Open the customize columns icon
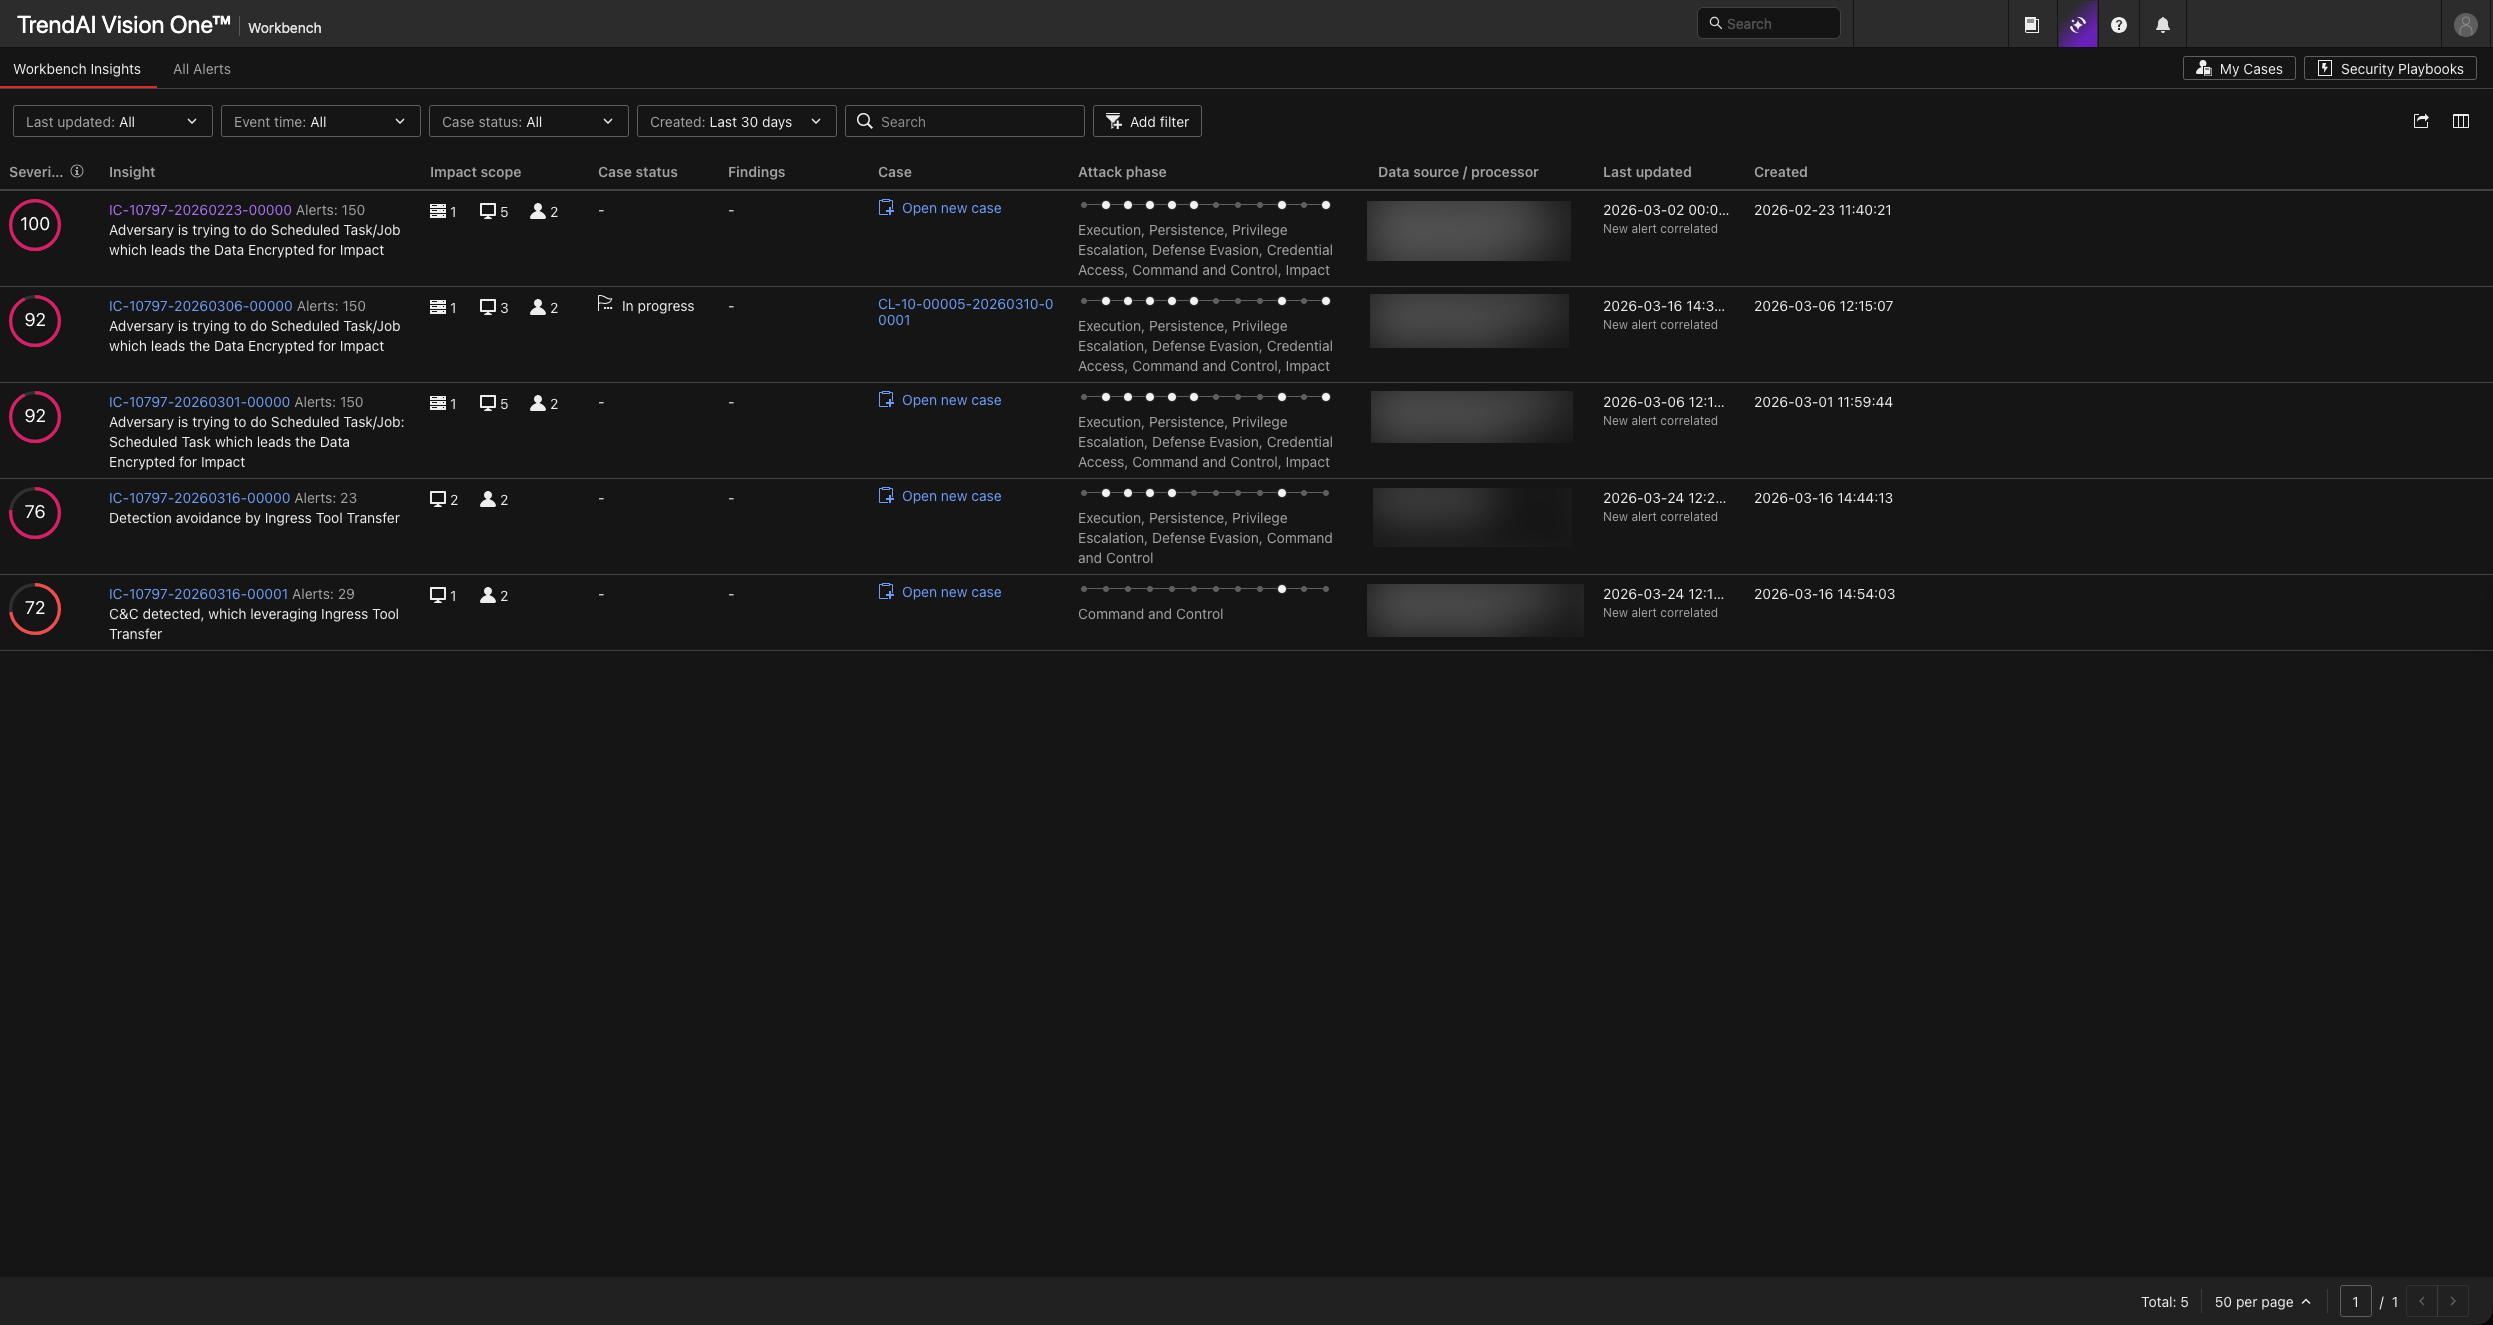This screenshot has width=2493, height=1325. [x=2460, y=121]
